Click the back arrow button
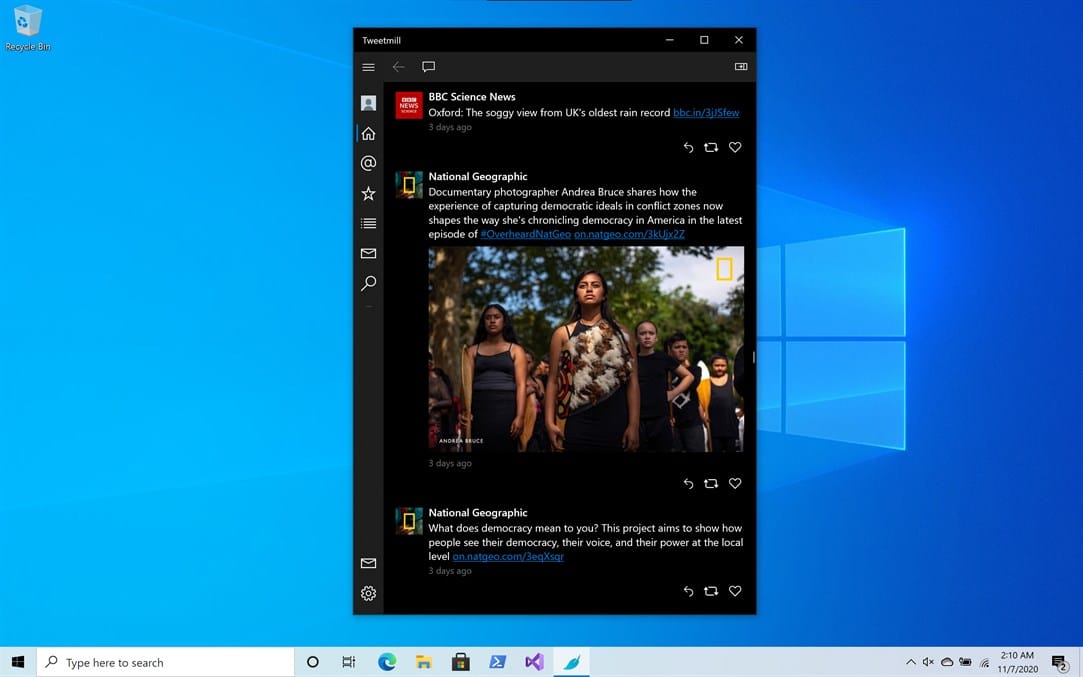The width and height of the screenshot is (1083, 677). coord(398,67)
